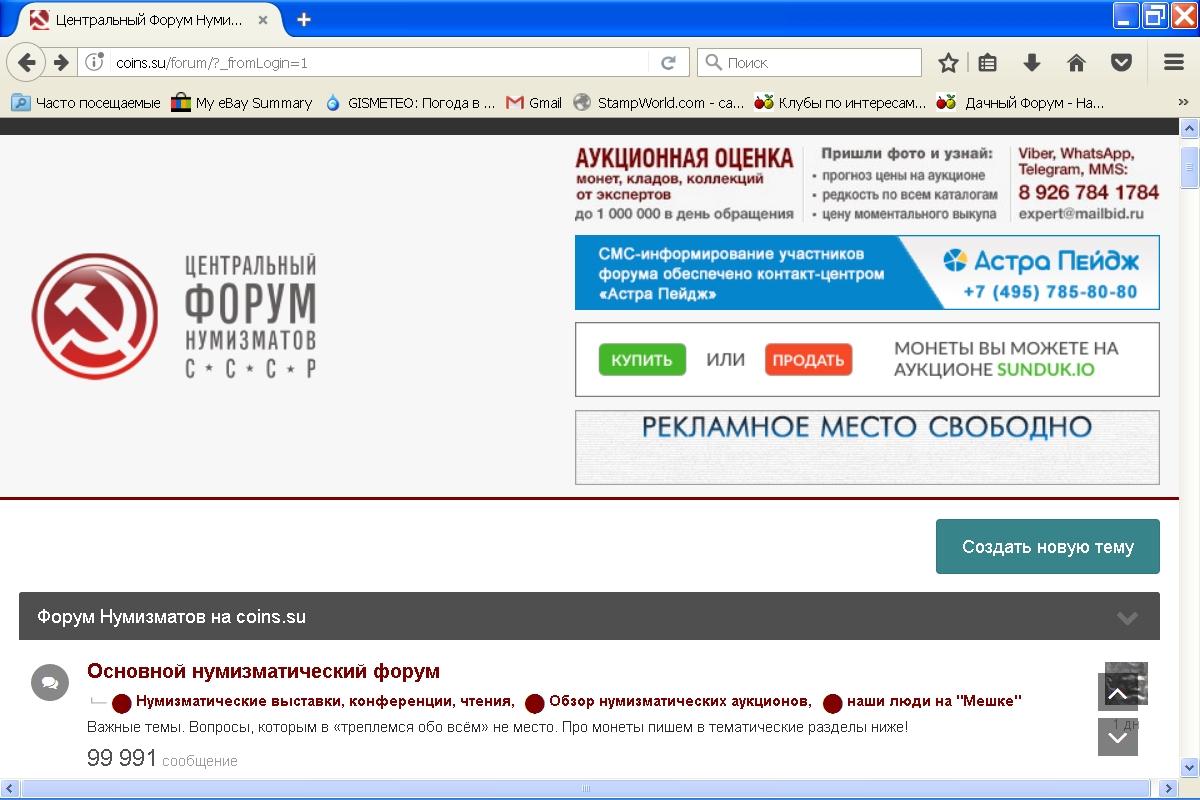Open the 'наши люди на "Мешке"' subforum
The height and width of the screenshot is (800, 1200).
(x=934, y=701)
